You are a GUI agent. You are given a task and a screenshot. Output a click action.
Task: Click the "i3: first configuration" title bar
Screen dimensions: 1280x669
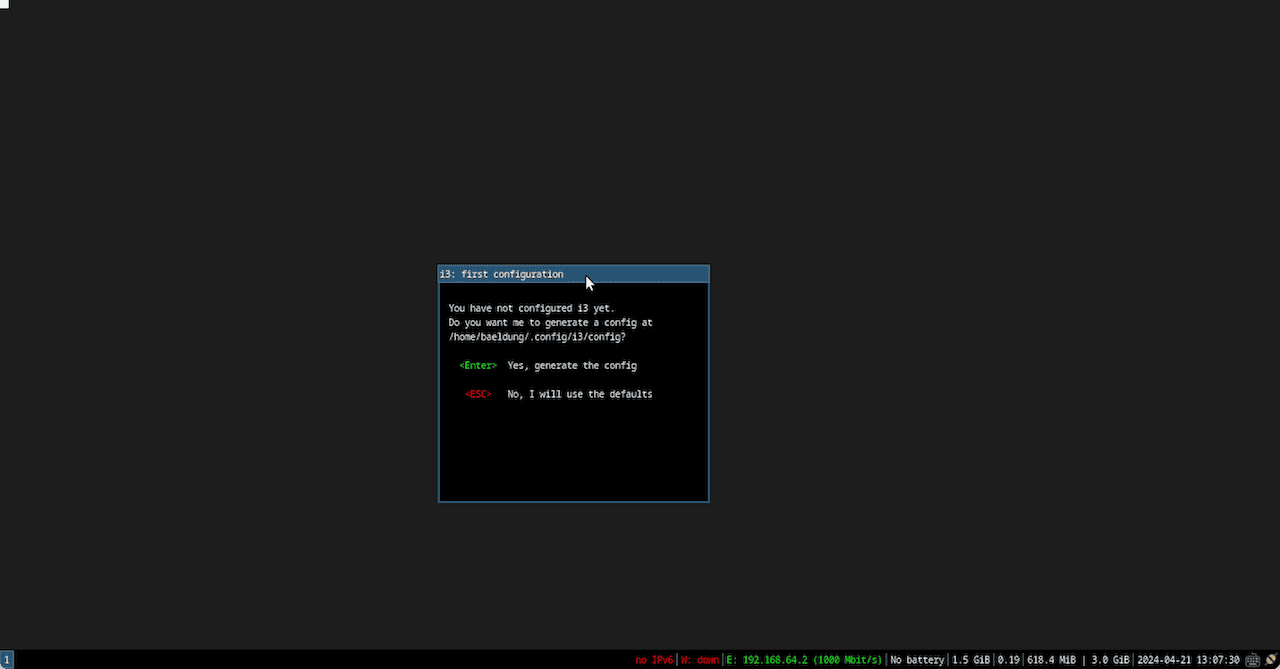tap(574, 274)
